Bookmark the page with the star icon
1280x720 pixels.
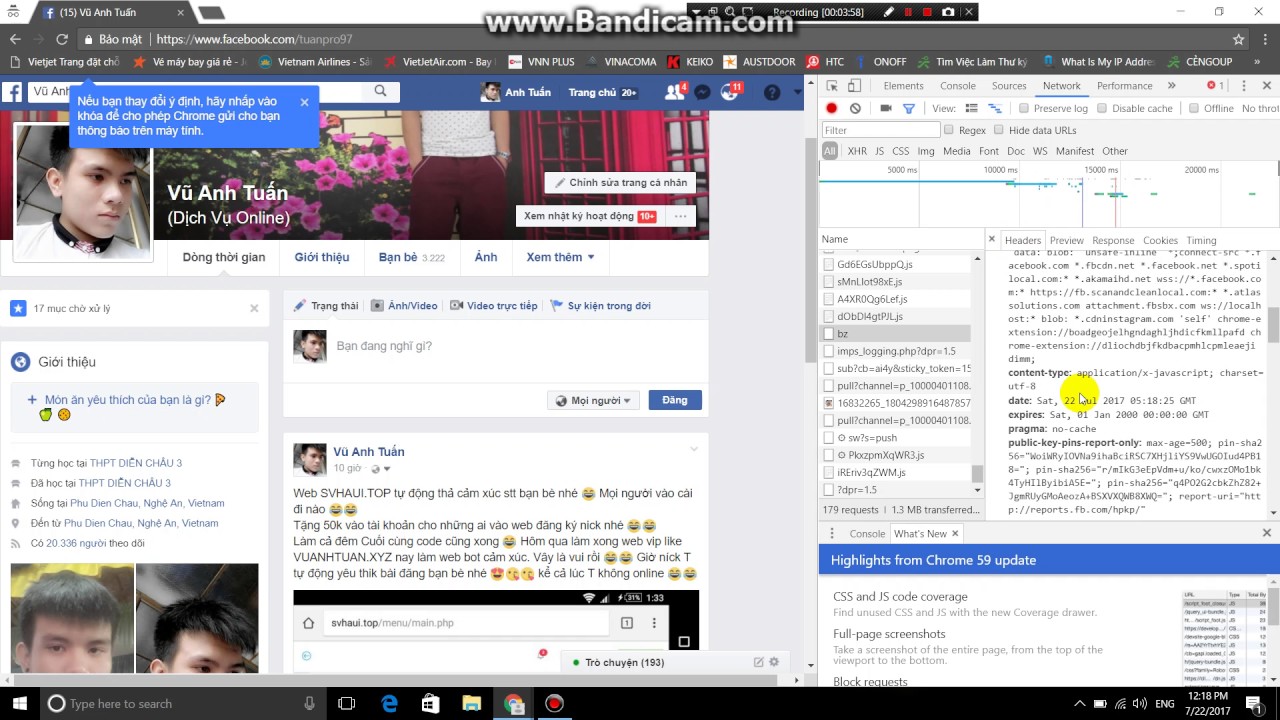[x=1238, y=39]
